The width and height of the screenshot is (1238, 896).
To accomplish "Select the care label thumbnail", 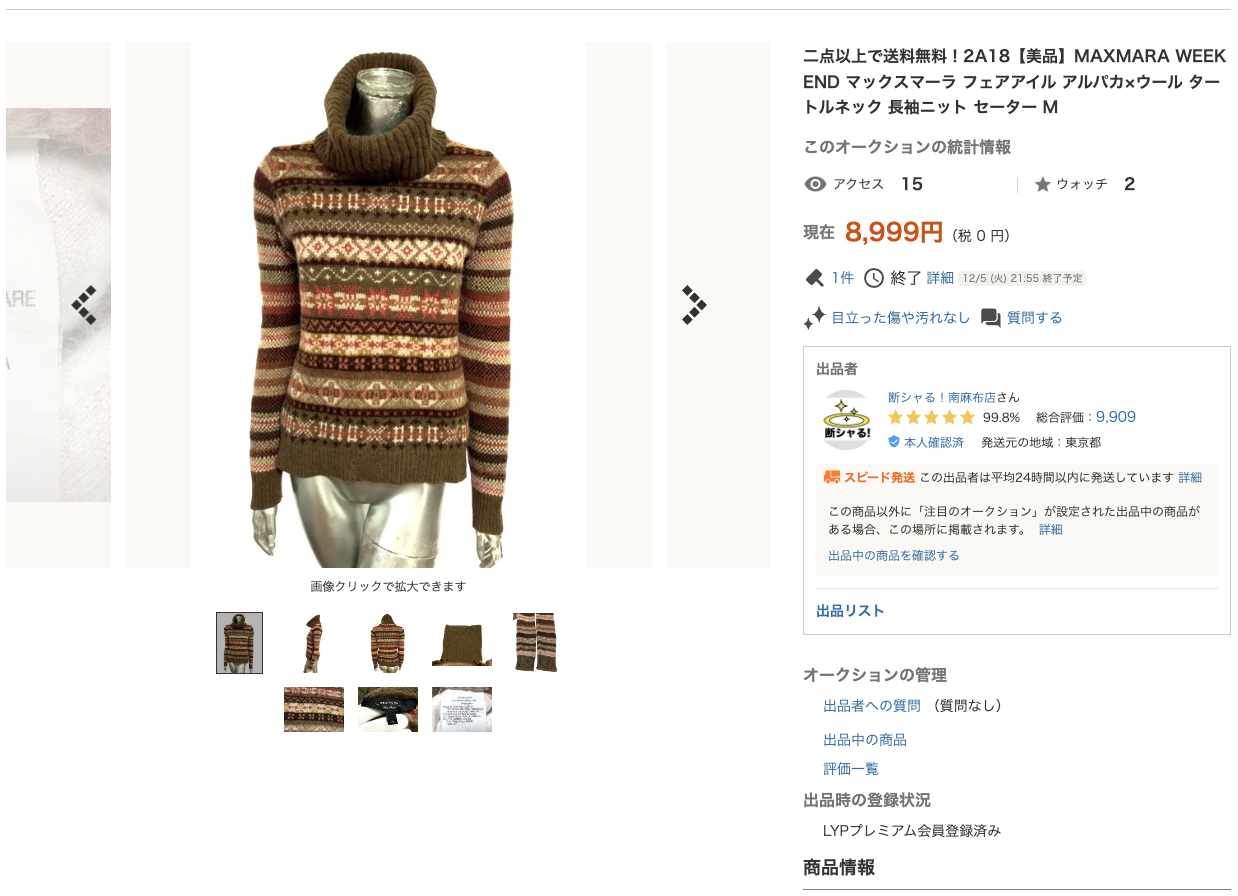I will click(462, 709).
